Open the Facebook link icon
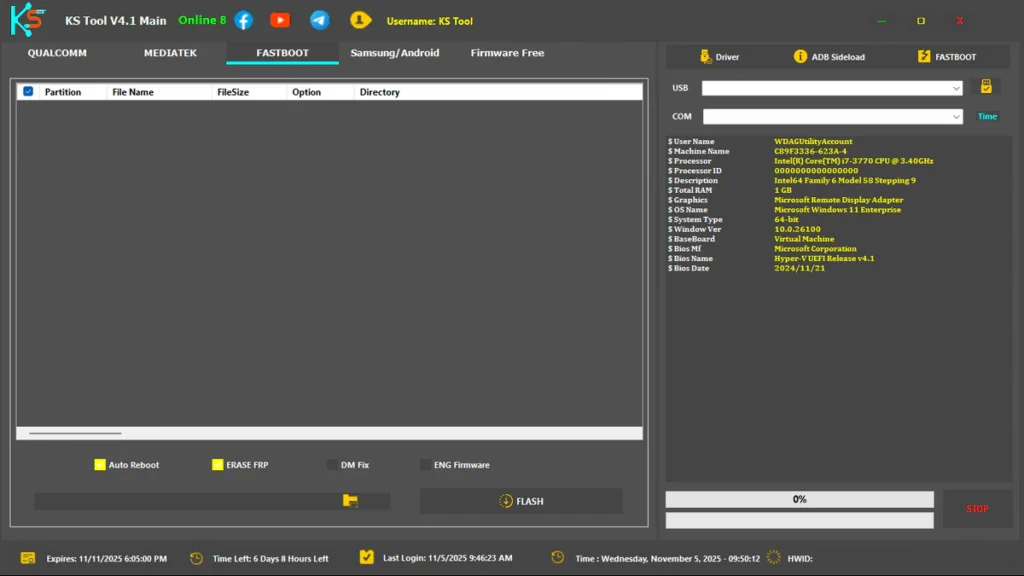This screenshot has height=576, width=1024. [243, 20]
